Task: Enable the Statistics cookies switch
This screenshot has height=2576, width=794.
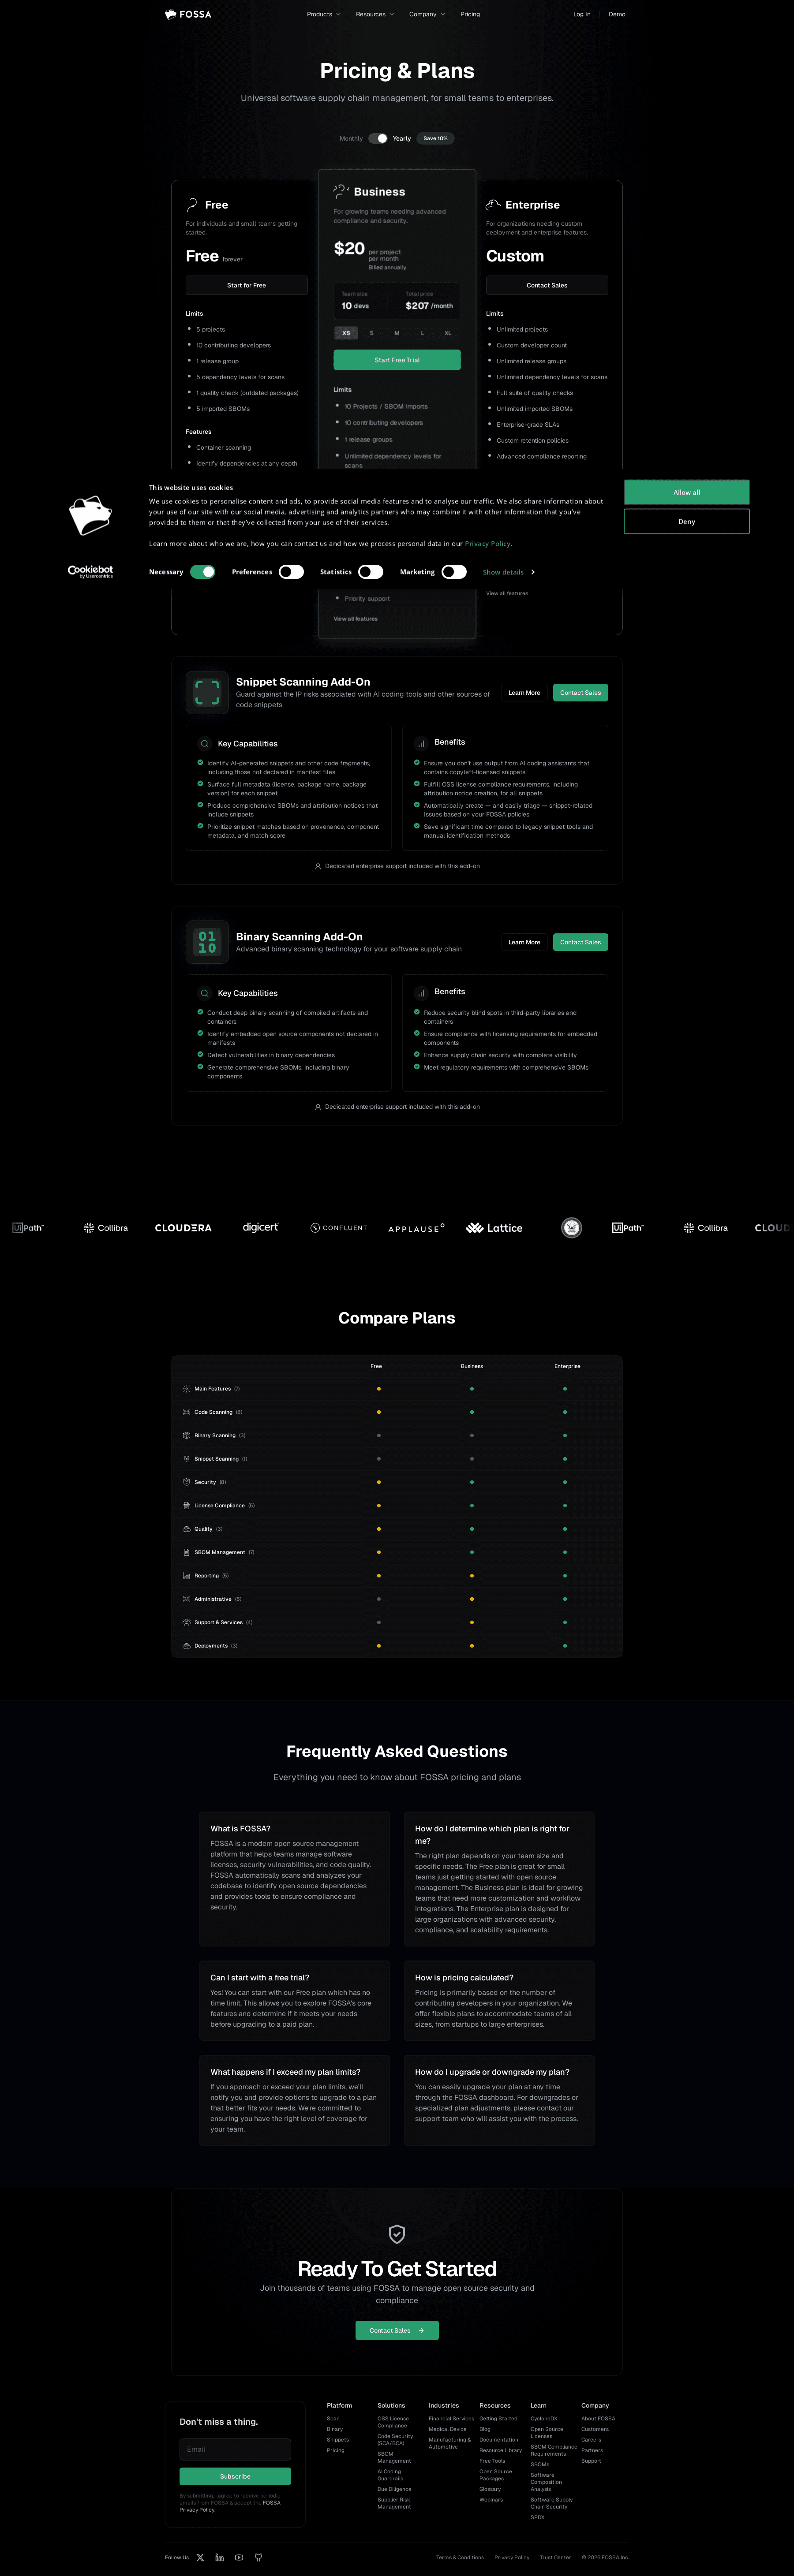Action: pos(371,572)
